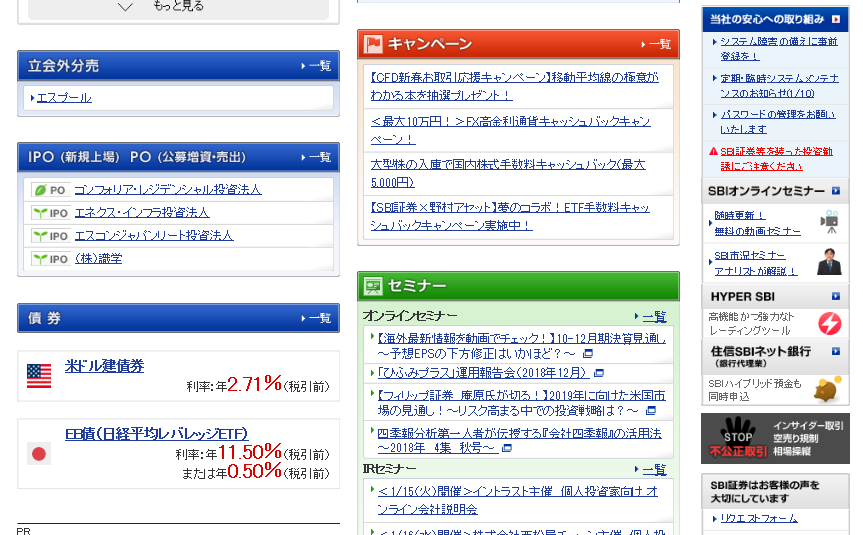
Task: Open CFD新春お取引応援キャンペーン link
Action: pyautogui.click(x=515, y=86)
